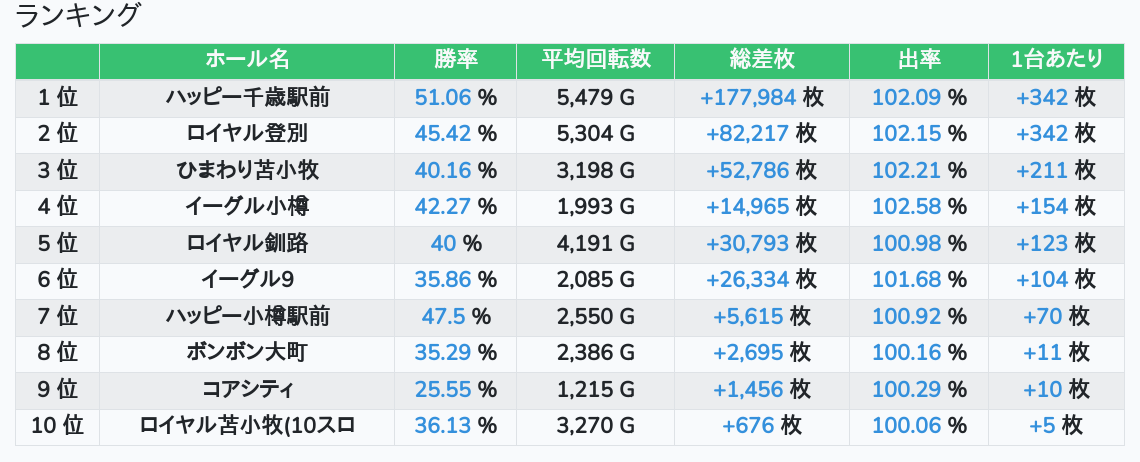Click the +177,984 total difference value
Viewport: 1140px width, 462px height.
point(748,98)
